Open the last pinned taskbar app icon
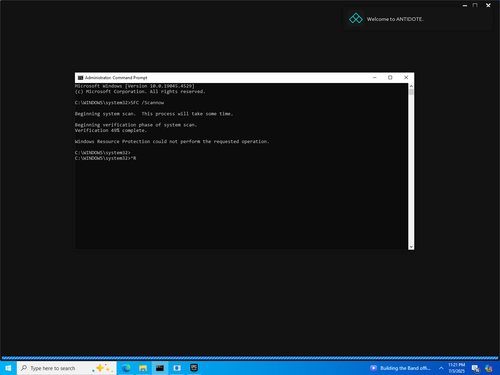The height and width of the screenshot is (375, 500). pos(194,368)
